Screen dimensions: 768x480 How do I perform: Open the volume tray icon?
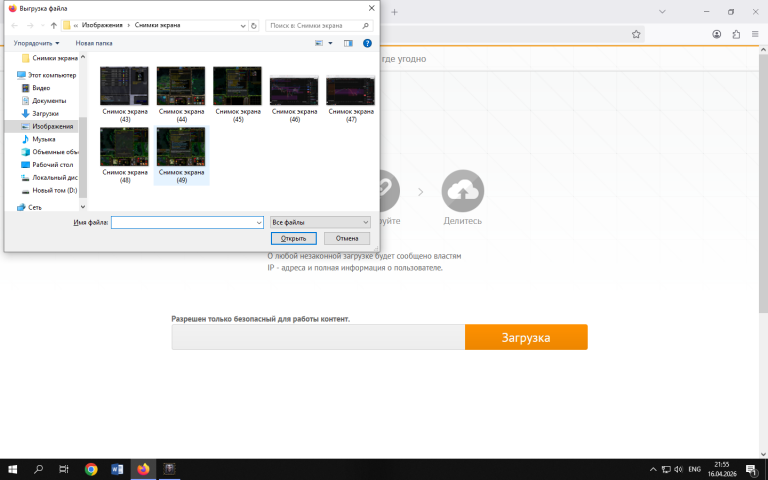678,469
